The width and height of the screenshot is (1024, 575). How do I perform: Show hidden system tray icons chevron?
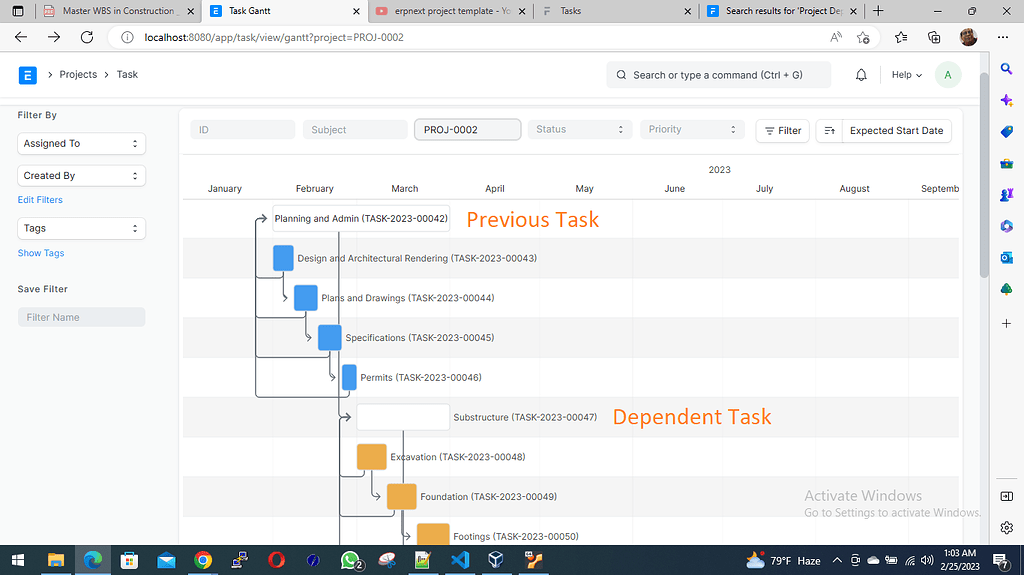[x=837, y=560]
